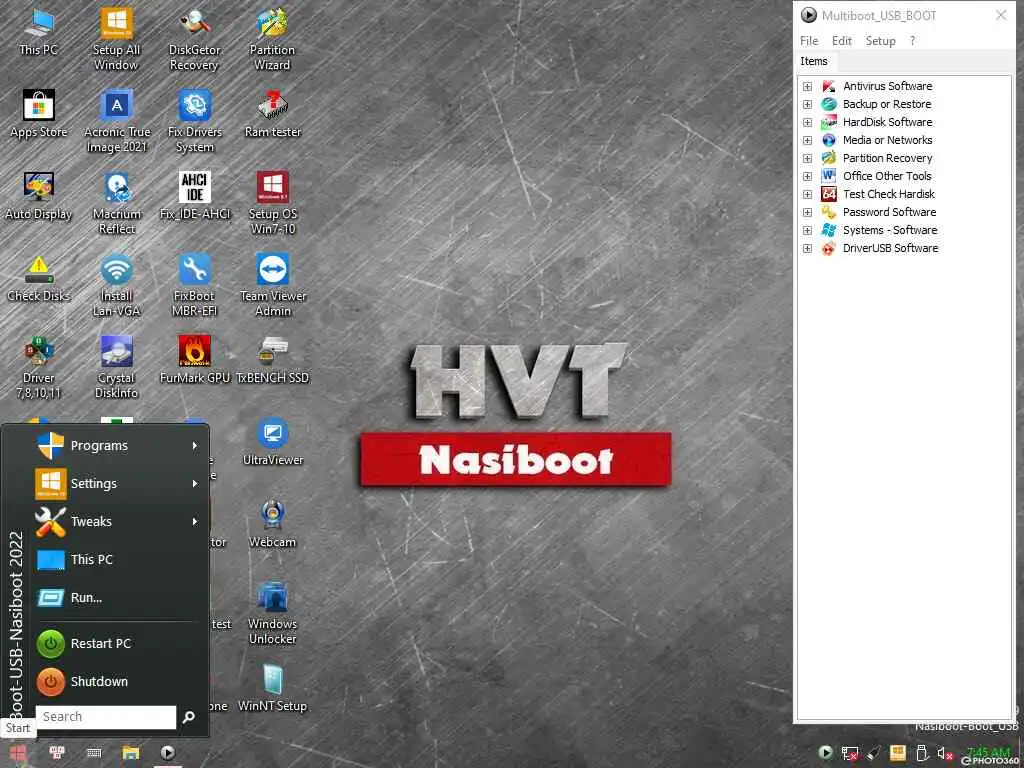Expand the DriverUSB Software node
Screen dimensions: 1024x768
pyautogui.click(x=807, y=248)
